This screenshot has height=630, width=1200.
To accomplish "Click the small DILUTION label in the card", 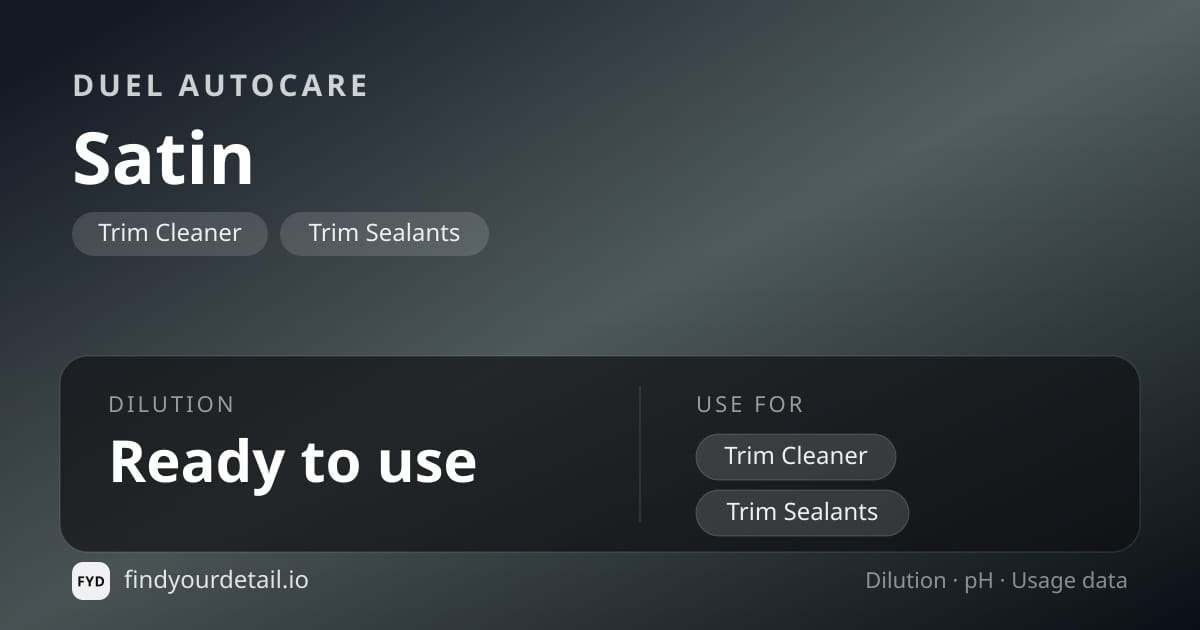I will (172, 405).
